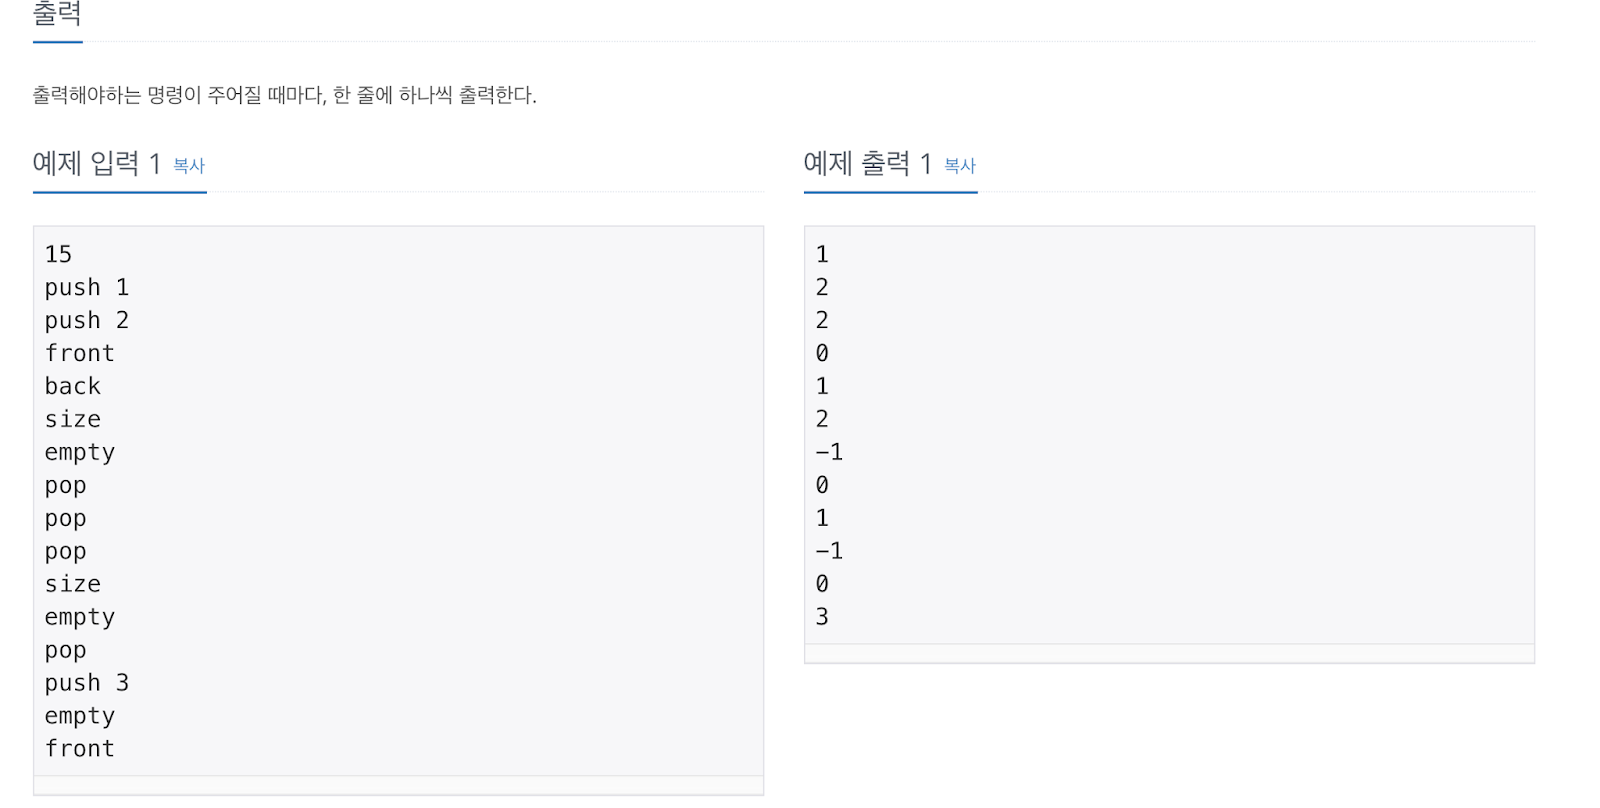Click the number 15 in sample input
Viewport: 1600px width, 808px height.
tap(58, 255)
